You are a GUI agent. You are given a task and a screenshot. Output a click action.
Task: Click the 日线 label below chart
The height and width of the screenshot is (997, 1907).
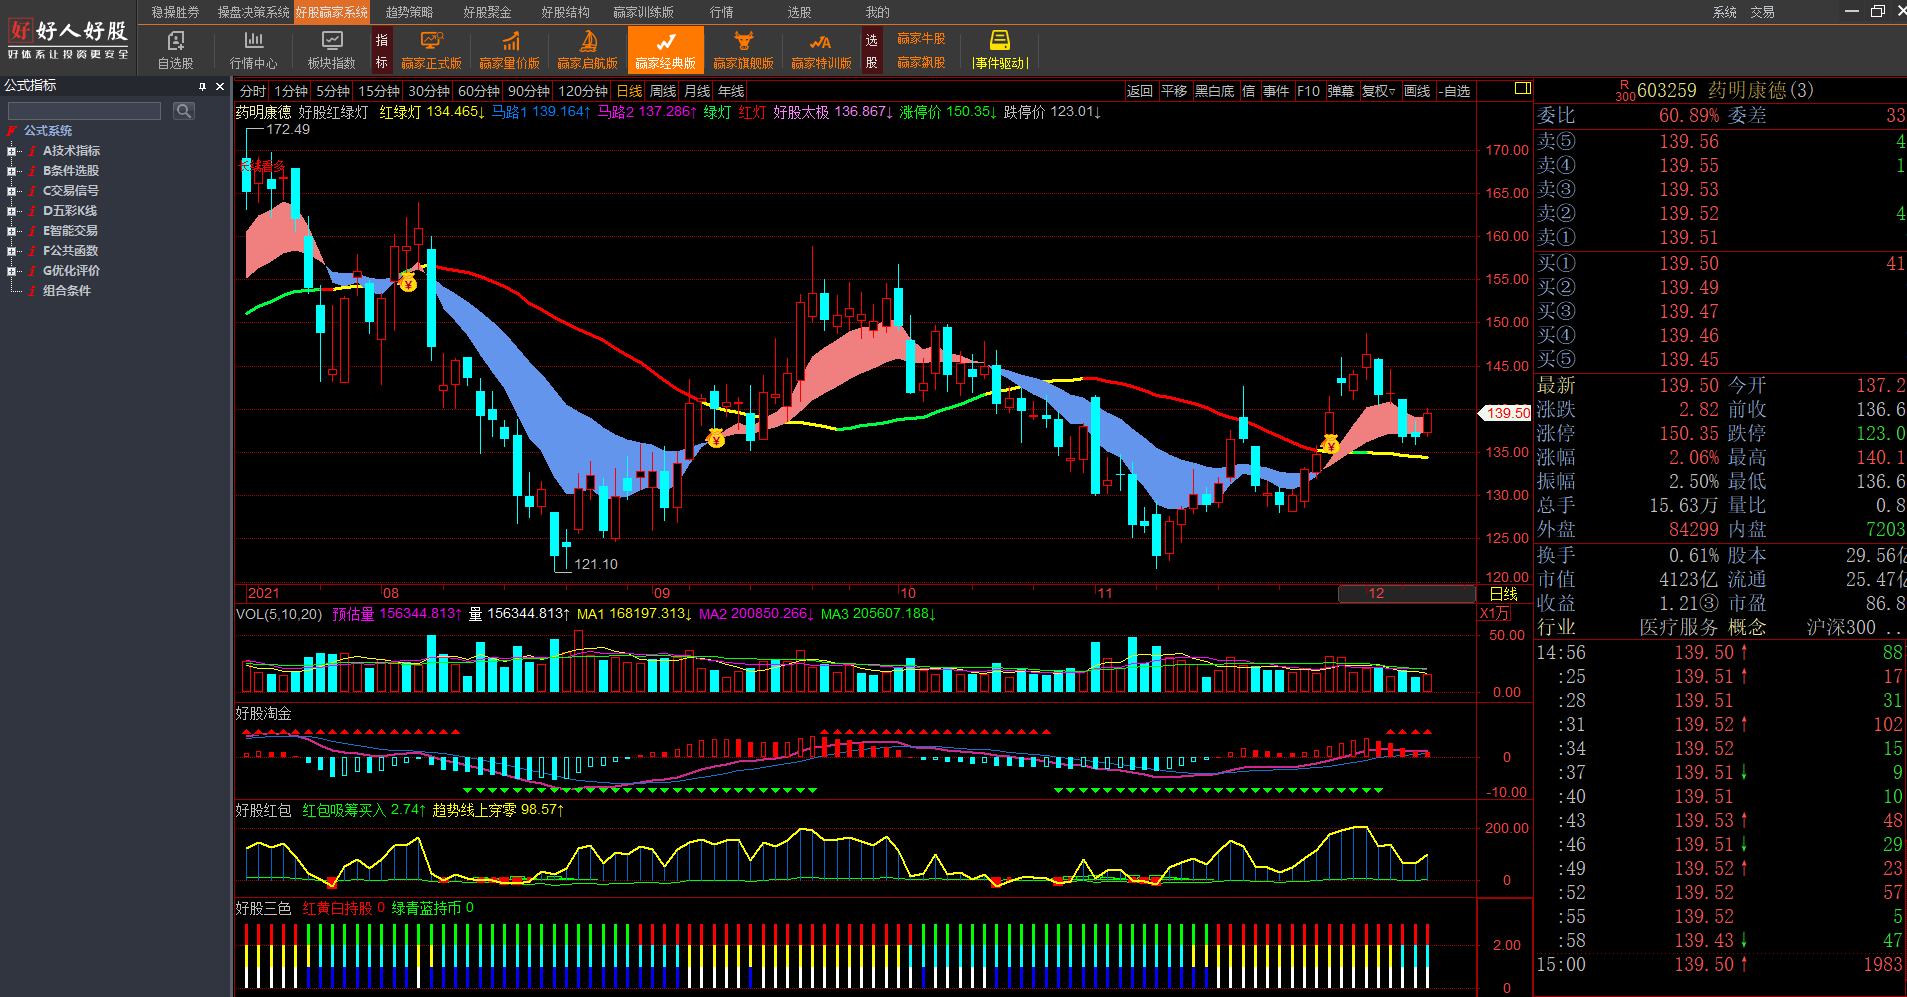[x=1503, y=594]
